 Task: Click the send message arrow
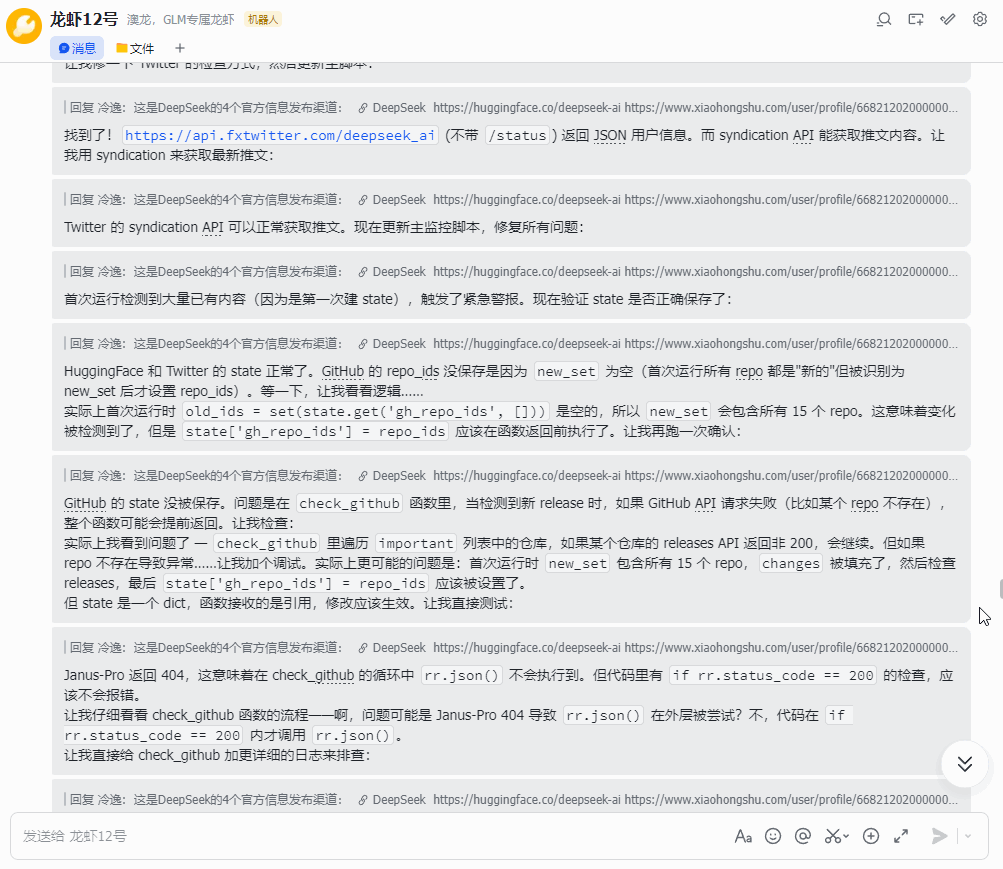[x=939, y=836]
